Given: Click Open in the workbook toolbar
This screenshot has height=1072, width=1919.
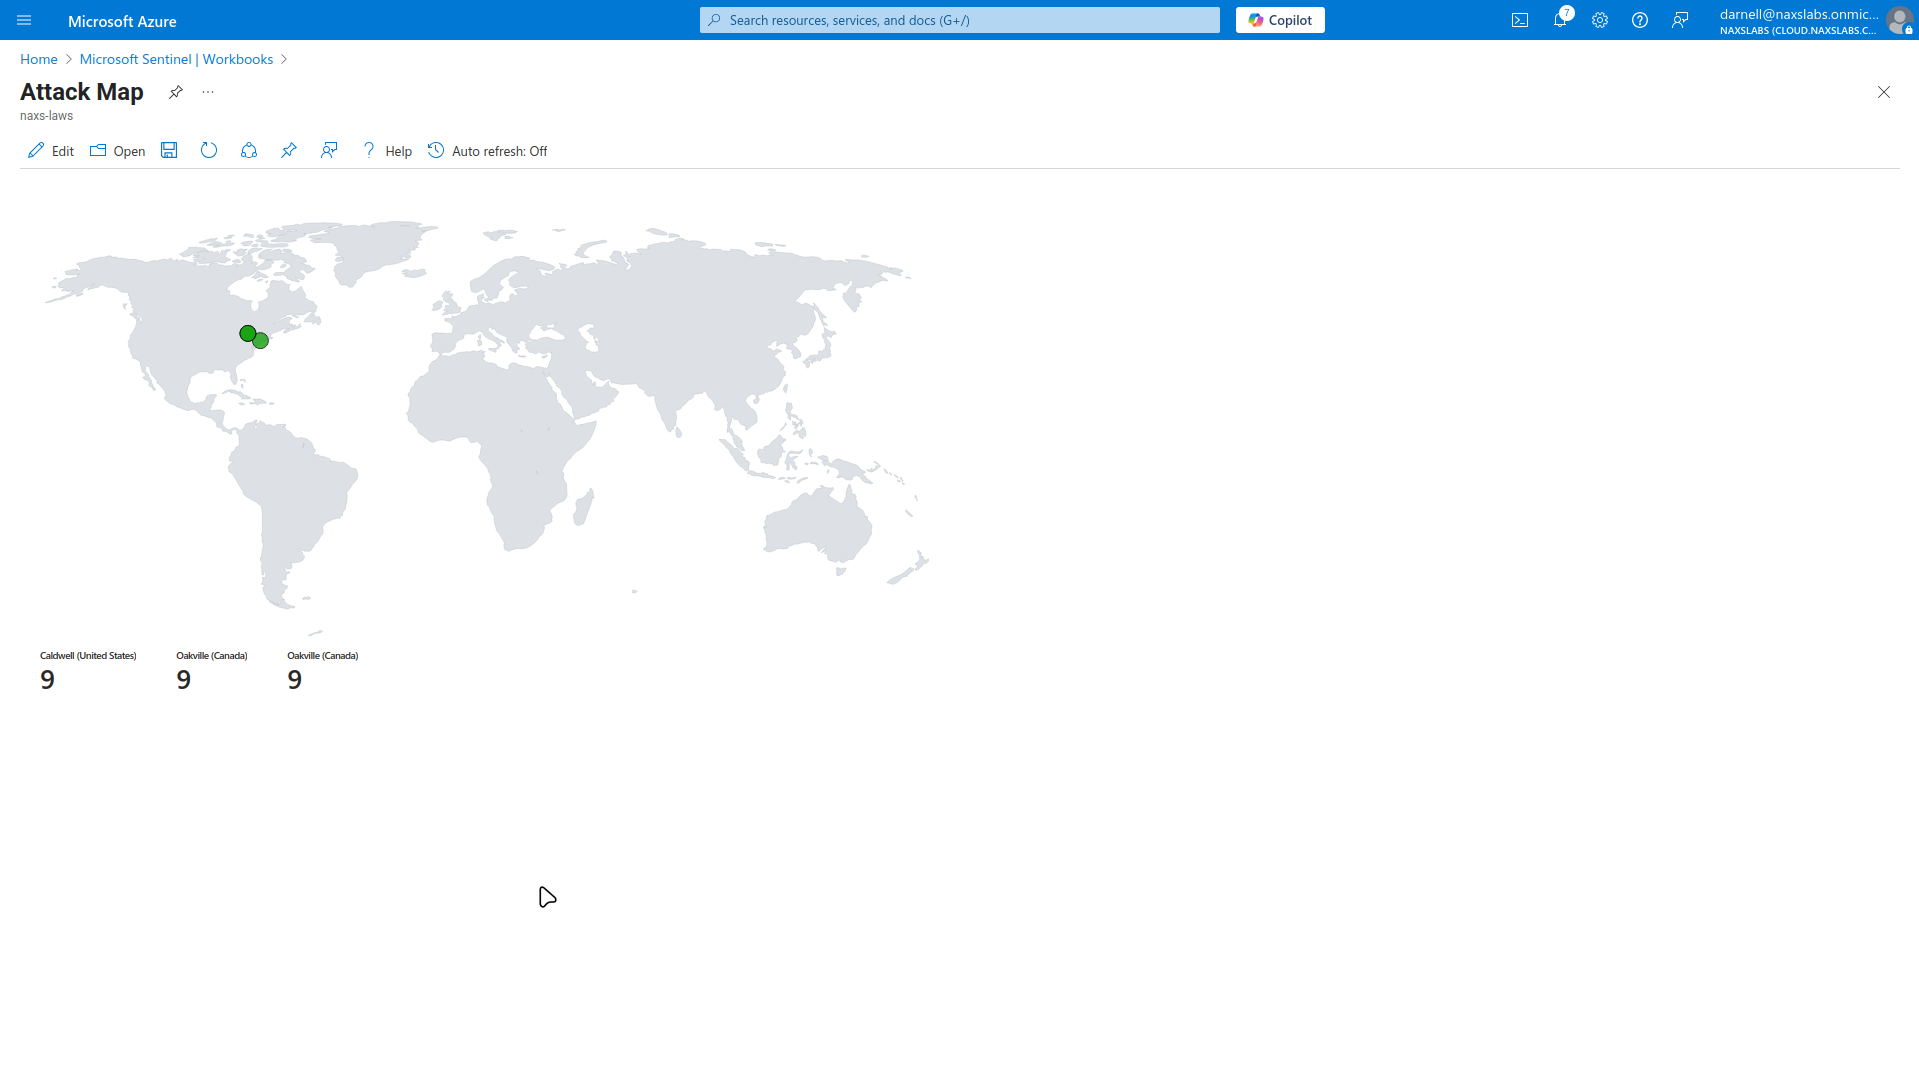Looking at the screenshot, I should click(x=118, y=151).
